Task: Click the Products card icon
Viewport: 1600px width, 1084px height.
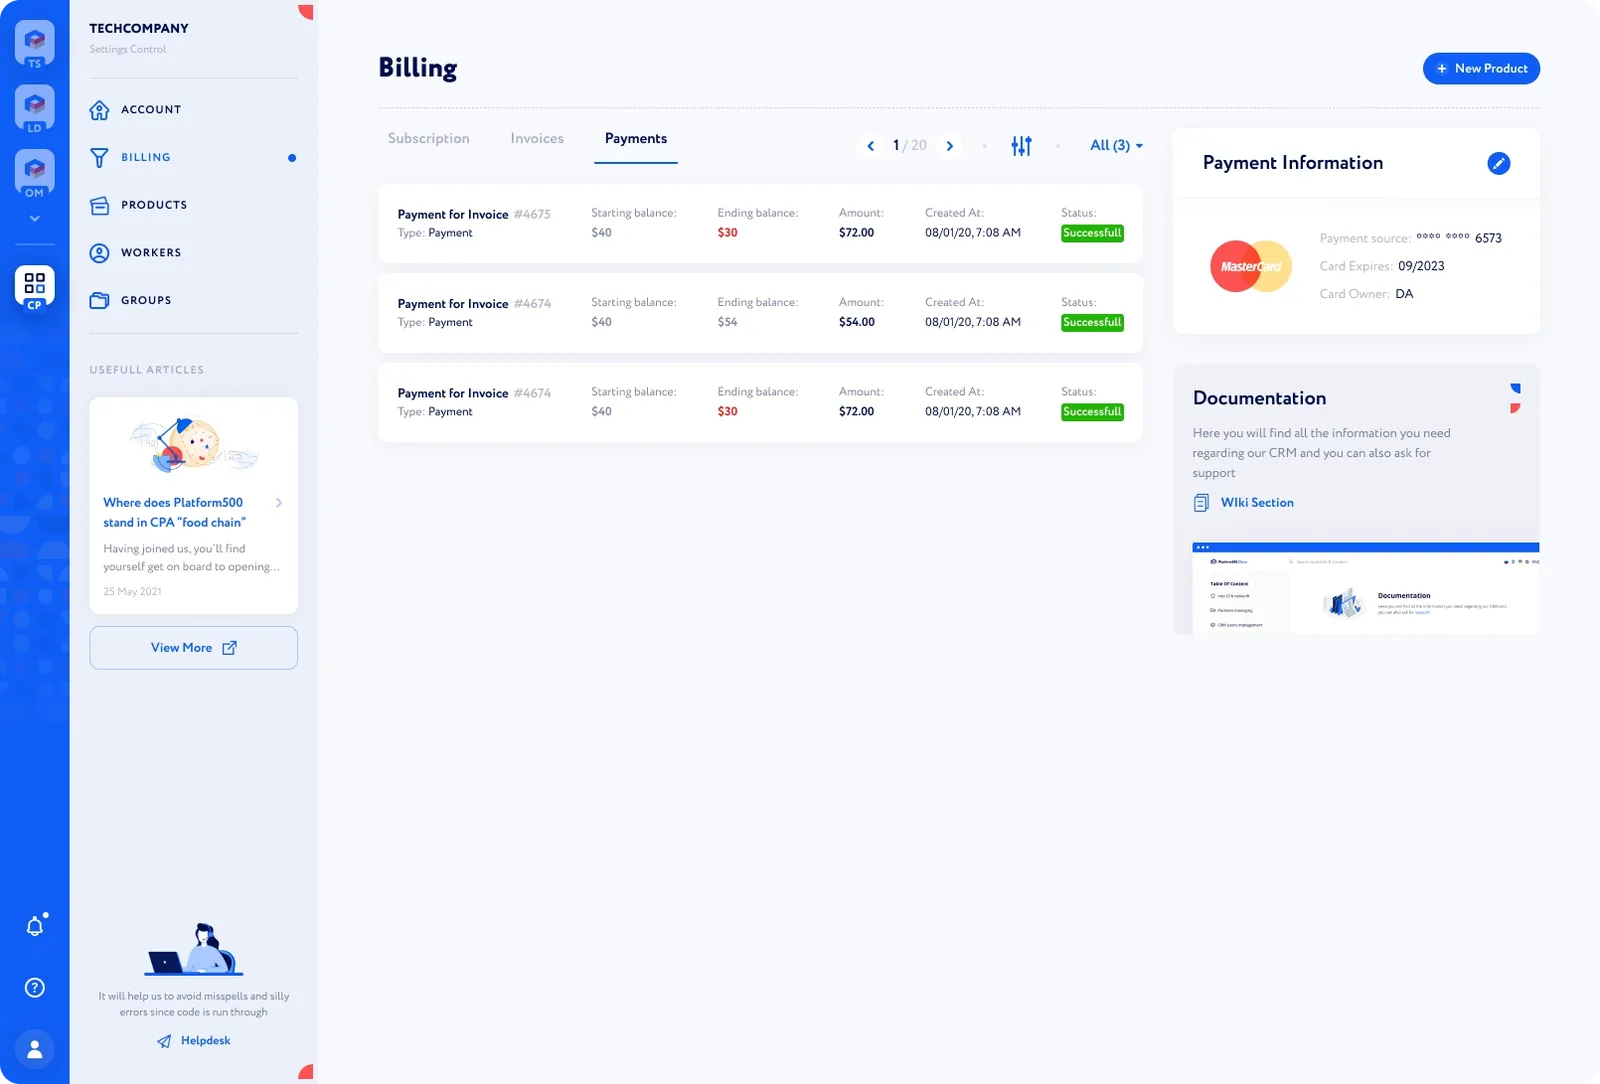Action: [99, 205]
